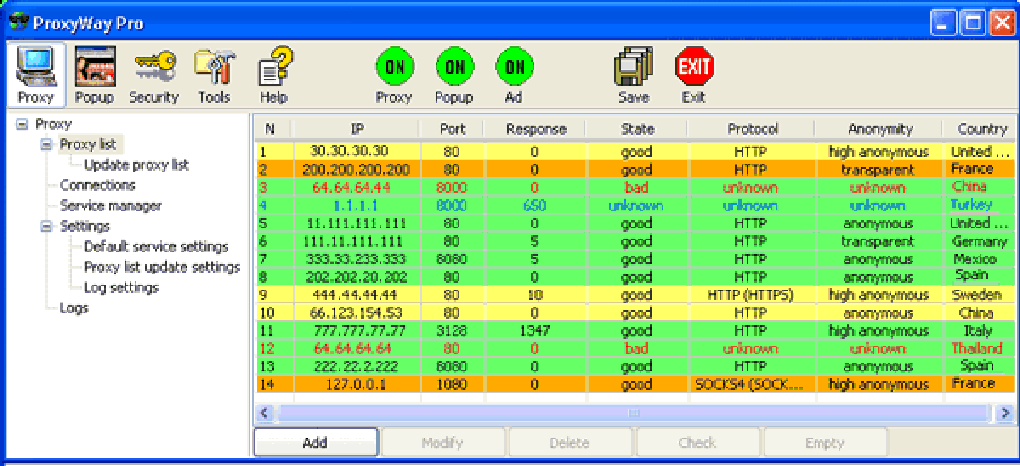
Task: Click the Check button
Action: coord(697,443)
